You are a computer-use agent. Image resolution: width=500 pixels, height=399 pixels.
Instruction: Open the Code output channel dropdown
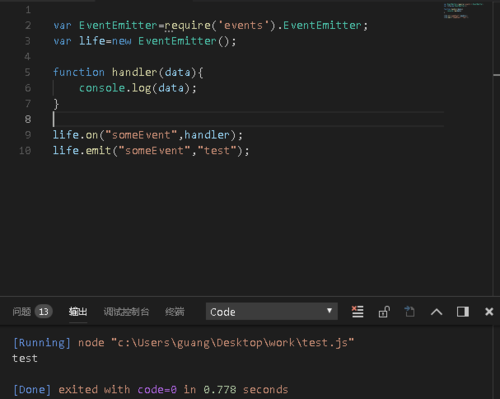pos(272,311)
